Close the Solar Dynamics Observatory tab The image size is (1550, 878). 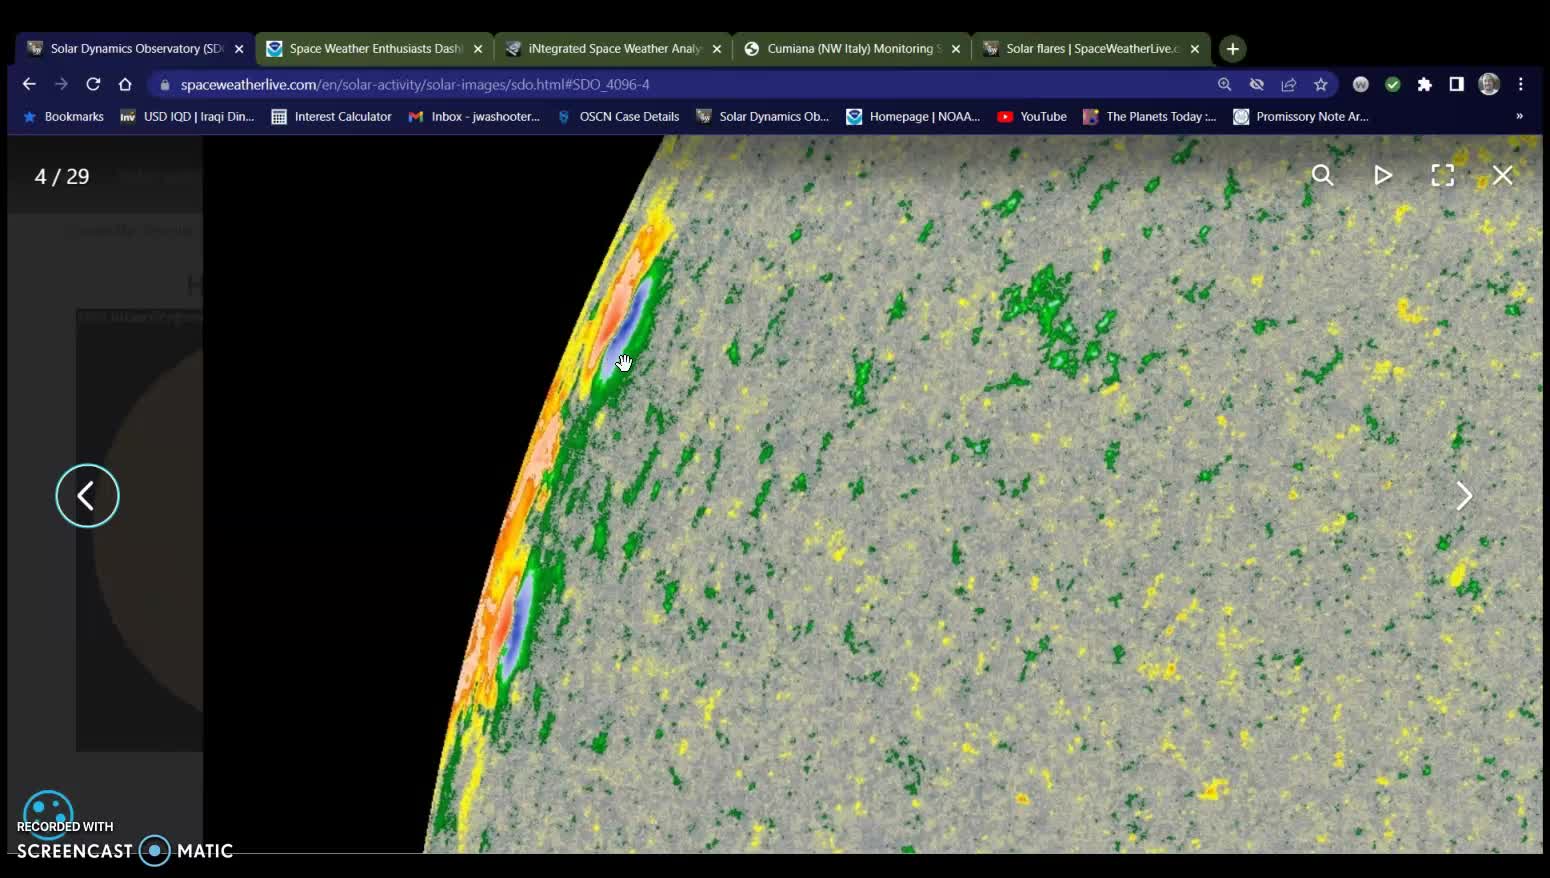coord(239,49)
